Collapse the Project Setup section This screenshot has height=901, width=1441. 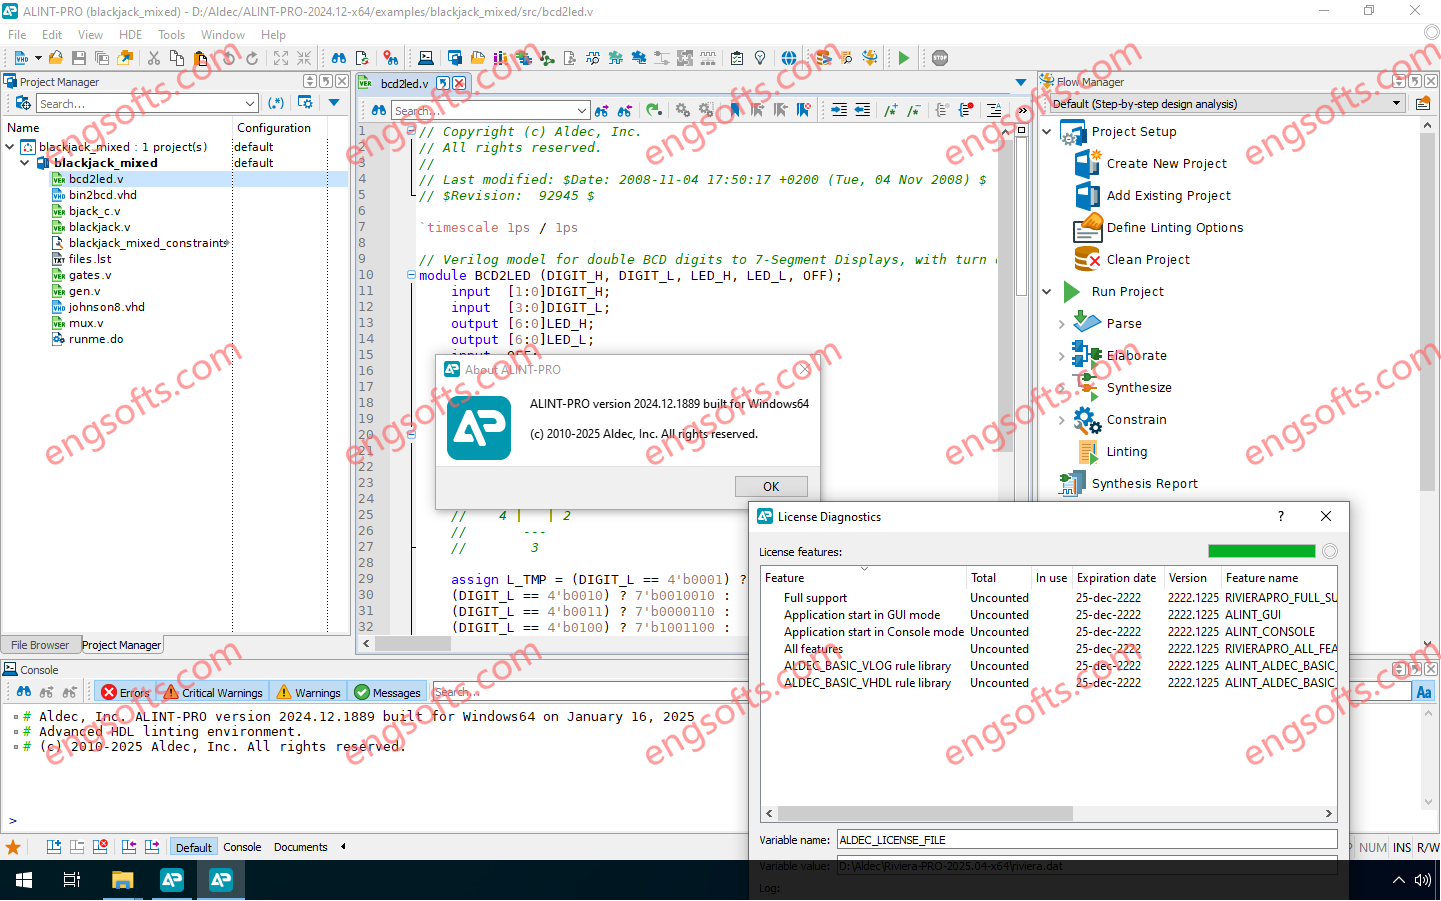tap(1047, 131)
